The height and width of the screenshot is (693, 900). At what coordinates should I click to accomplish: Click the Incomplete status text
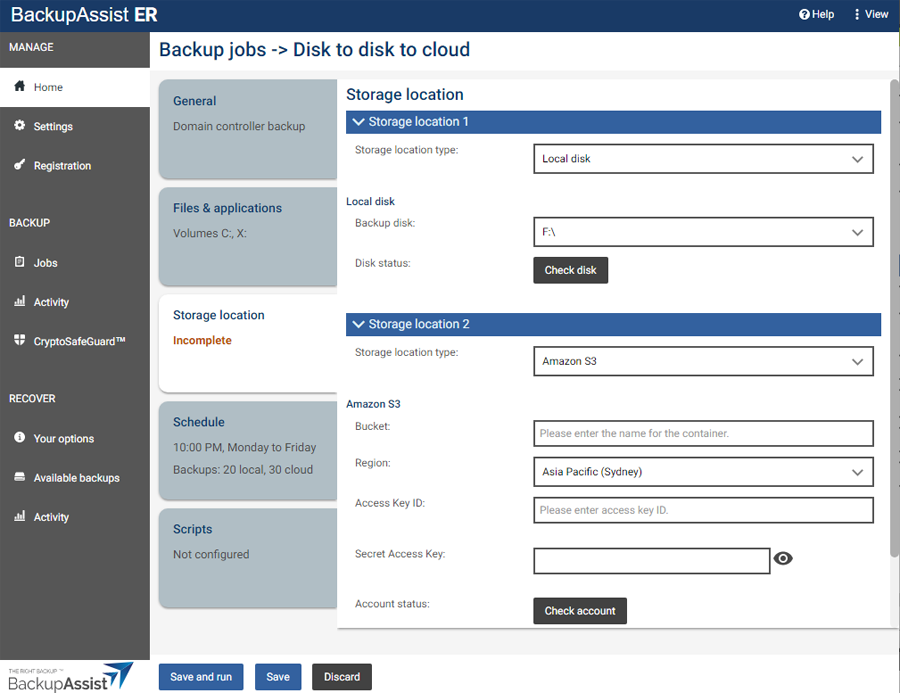202,340
